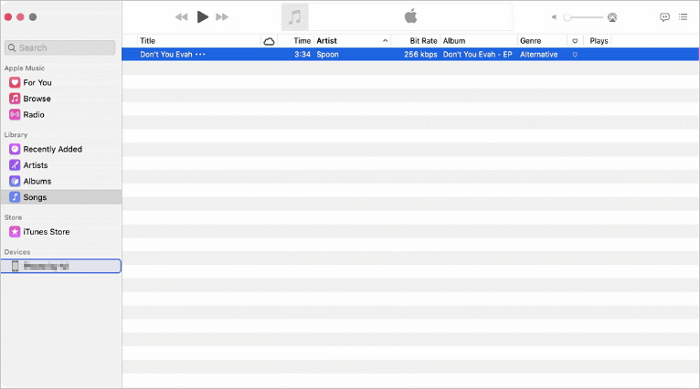Focus the Search field
Image resolution: width=700 pixels, height=389 pixels.
tap(60, 48)
